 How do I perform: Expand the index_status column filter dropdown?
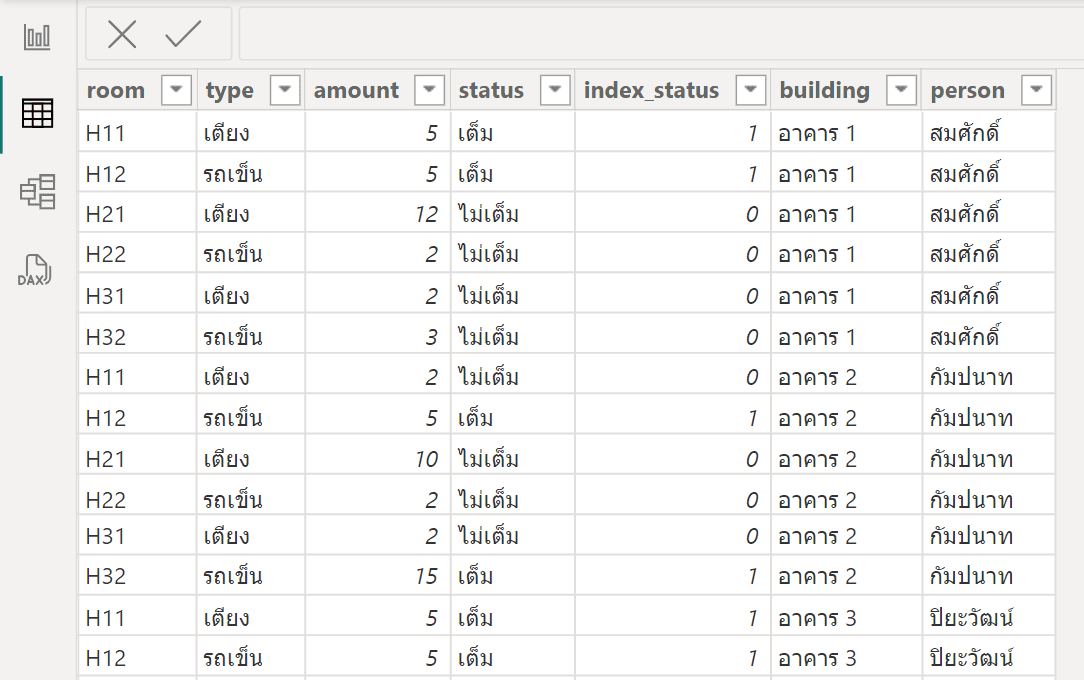point(751,90)
